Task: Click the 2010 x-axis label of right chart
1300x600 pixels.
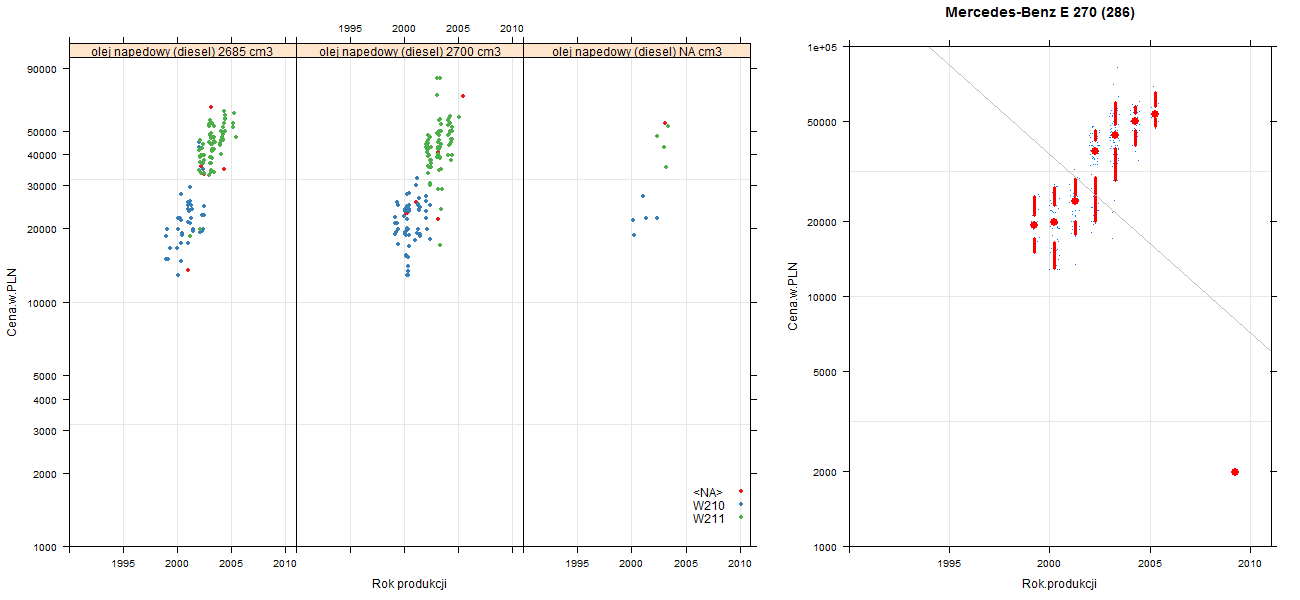Action: [1250, 565]
